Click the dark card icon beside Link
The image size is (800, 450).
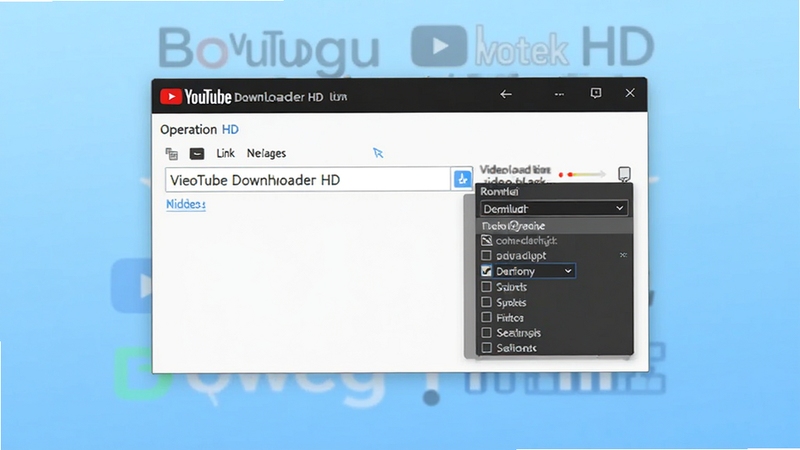click(x=197, y=154)
